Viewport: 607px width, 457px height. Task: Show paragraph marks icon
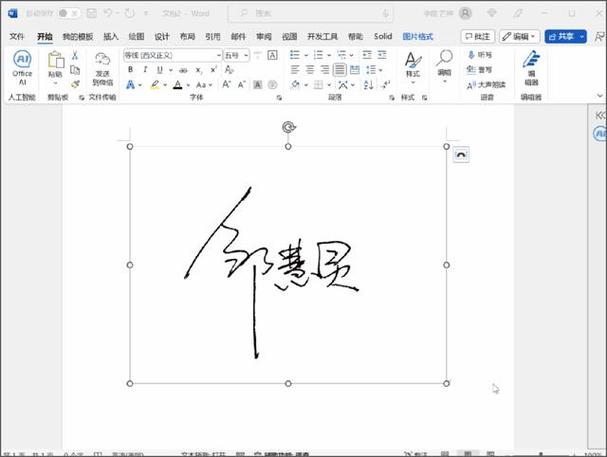point(386,84)
